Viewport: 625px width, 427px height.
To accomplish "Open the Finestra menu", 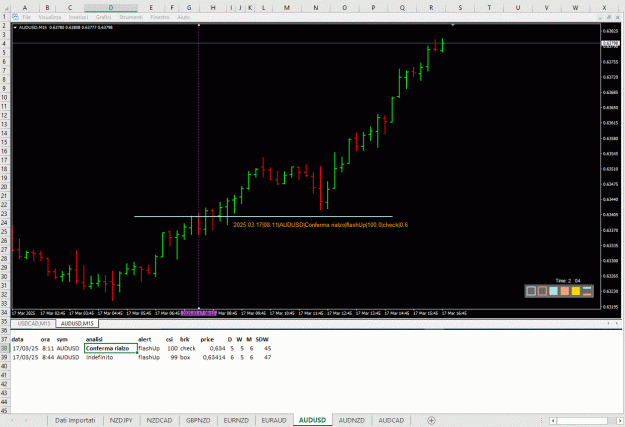I will [x=160, y=17].
